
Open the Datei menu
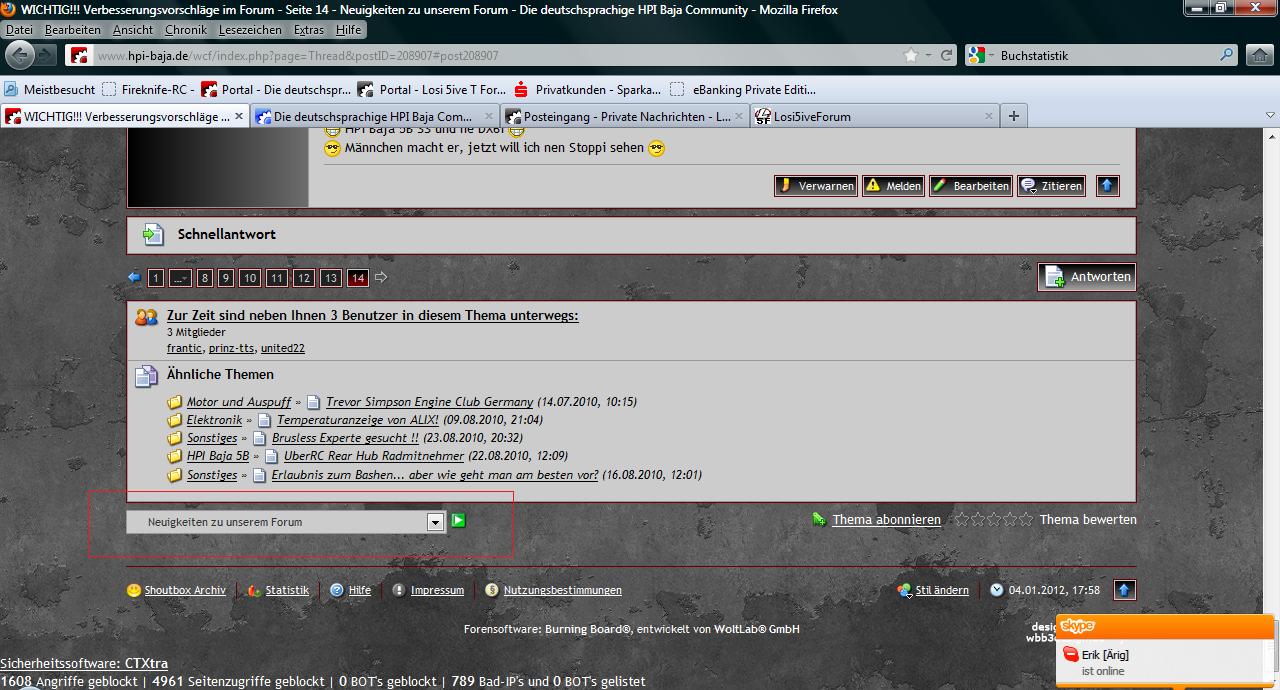19,30
